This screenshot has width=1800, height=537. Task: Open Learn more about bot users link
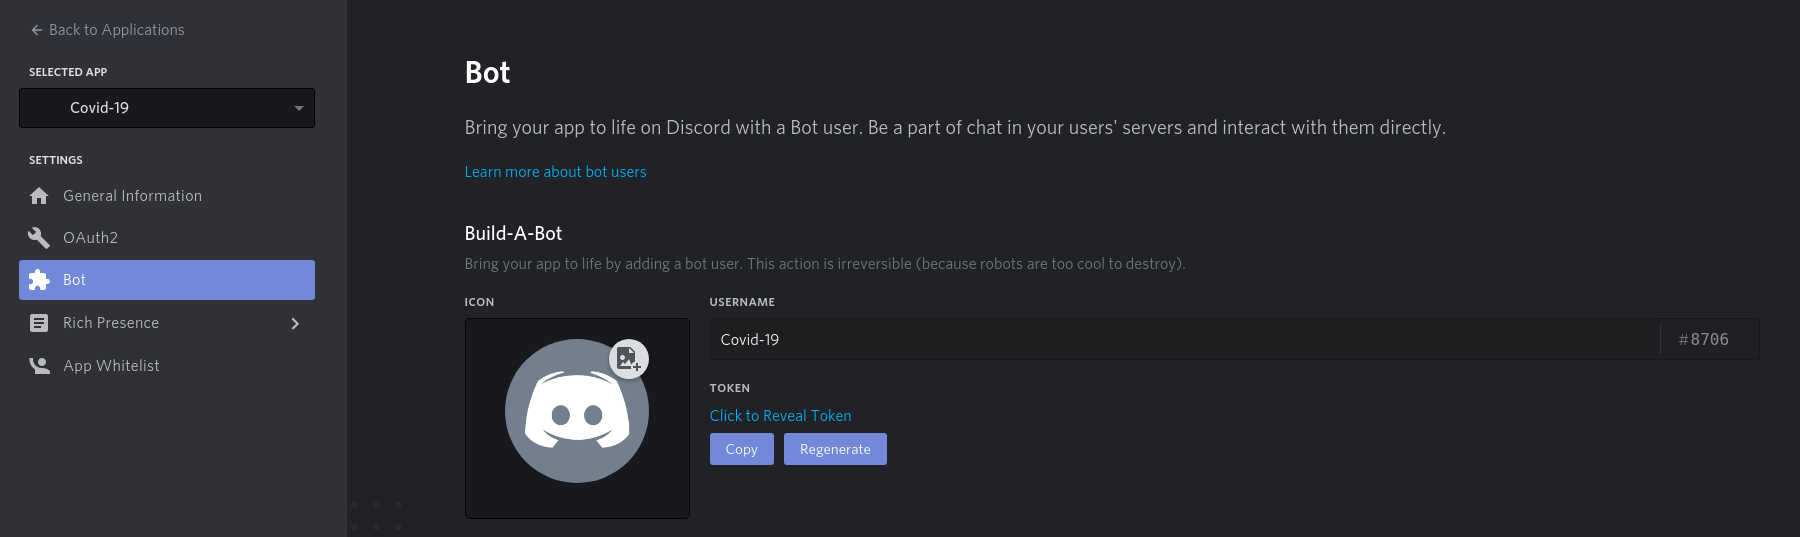point(555,172)
